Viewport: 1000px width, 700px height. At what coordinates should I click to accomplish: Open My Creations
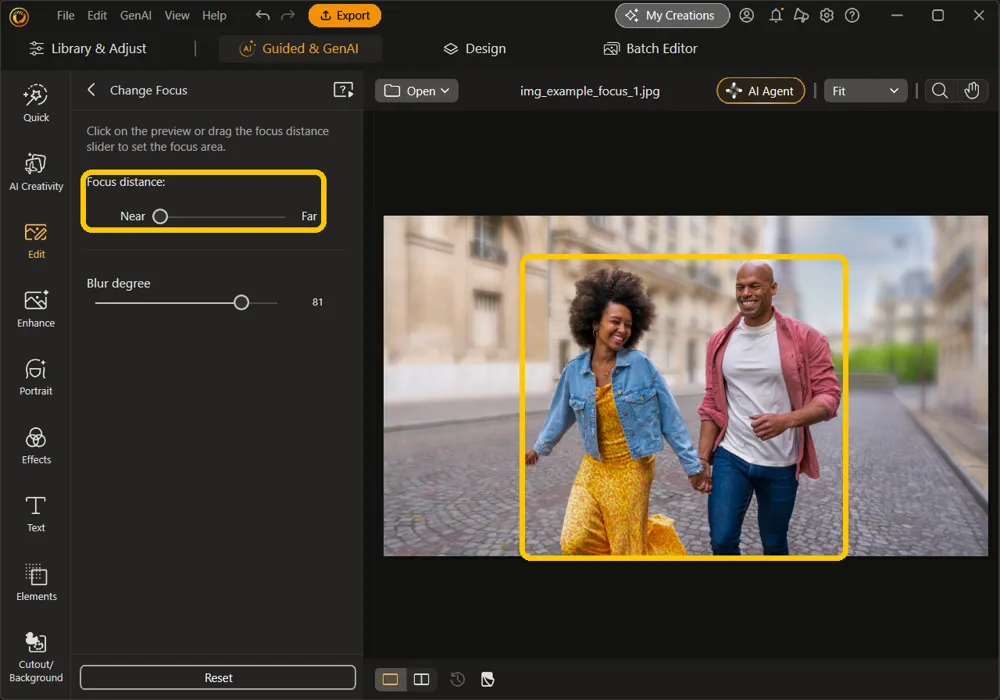(x=672, y=15)
